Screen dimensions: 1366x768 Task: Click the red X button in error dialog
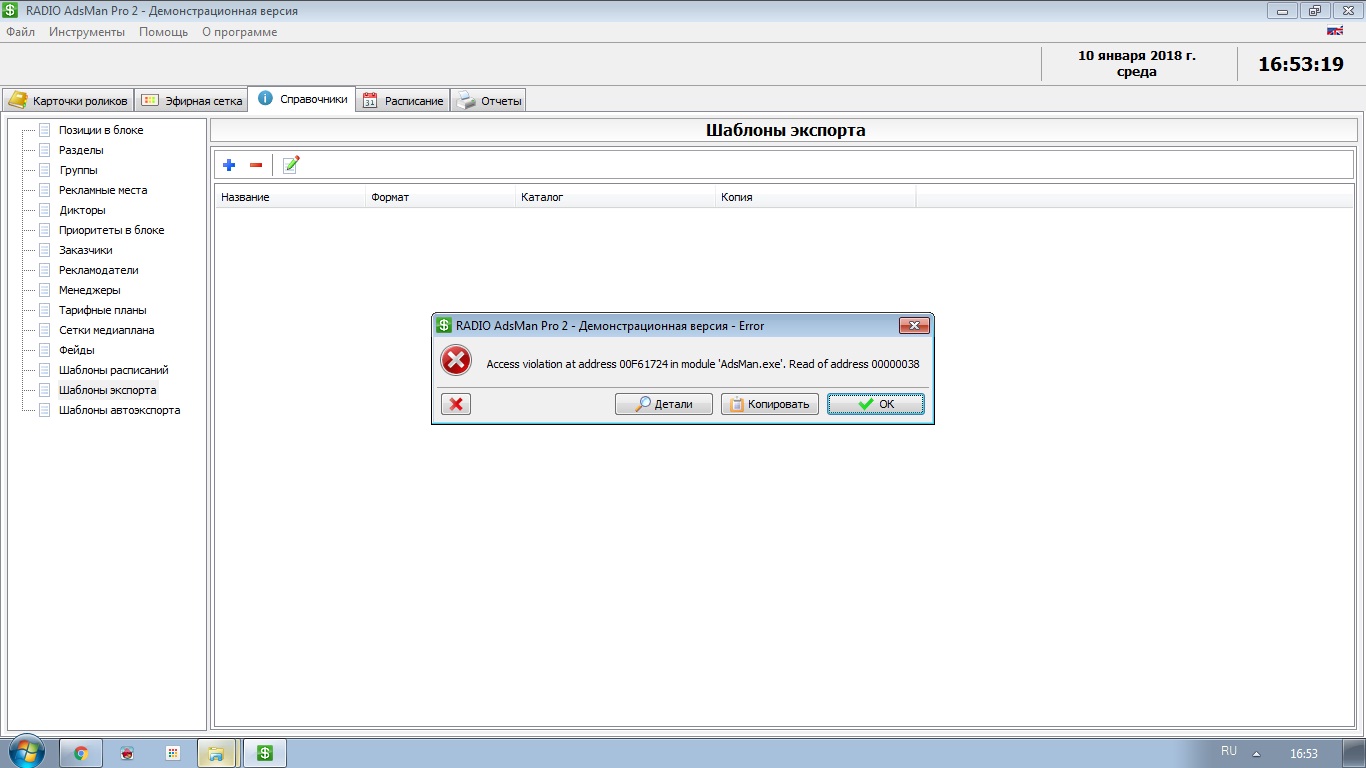click(x=456, y=404)
